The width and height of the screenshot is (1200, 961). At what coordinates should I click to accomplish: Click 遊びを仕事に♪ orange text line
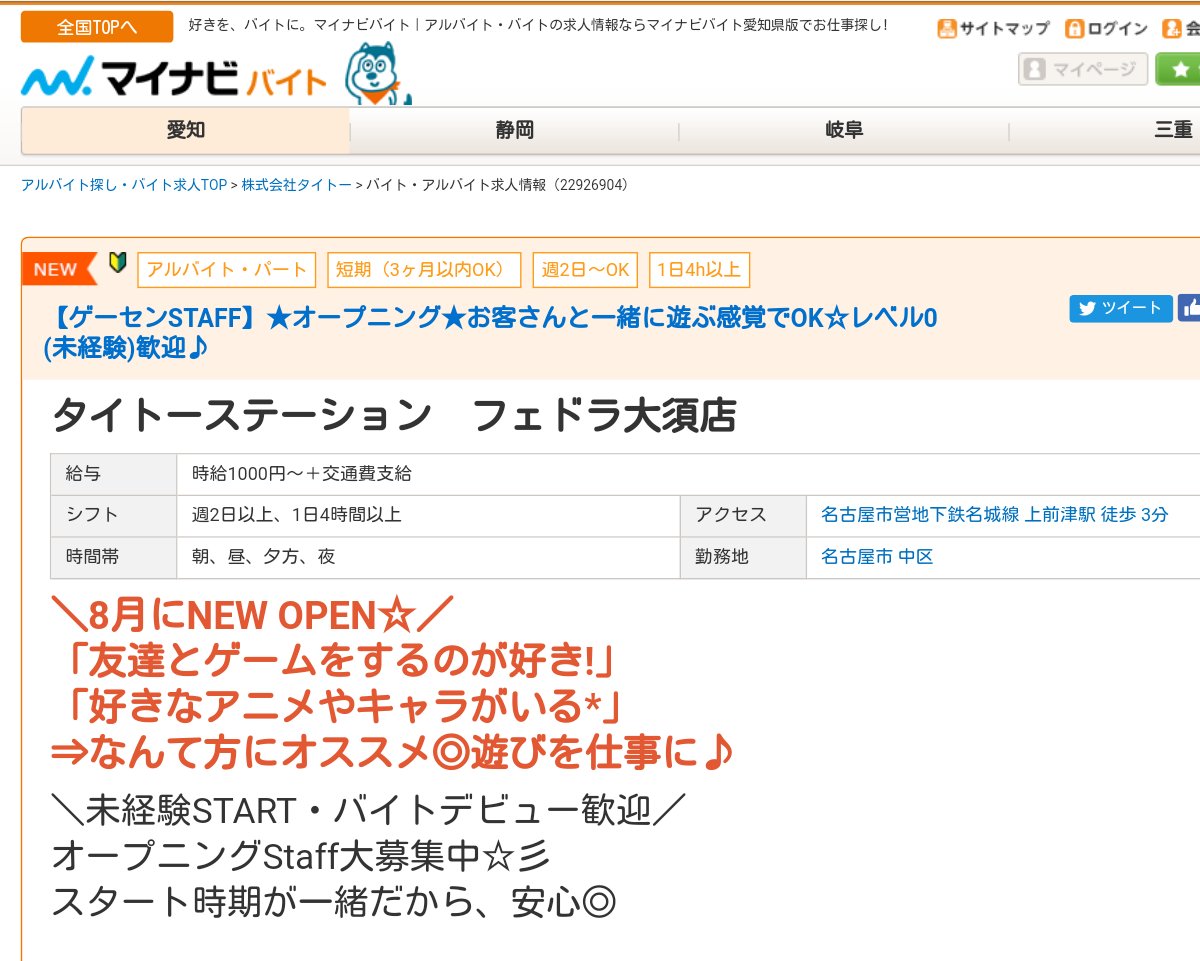coord(393,754)
